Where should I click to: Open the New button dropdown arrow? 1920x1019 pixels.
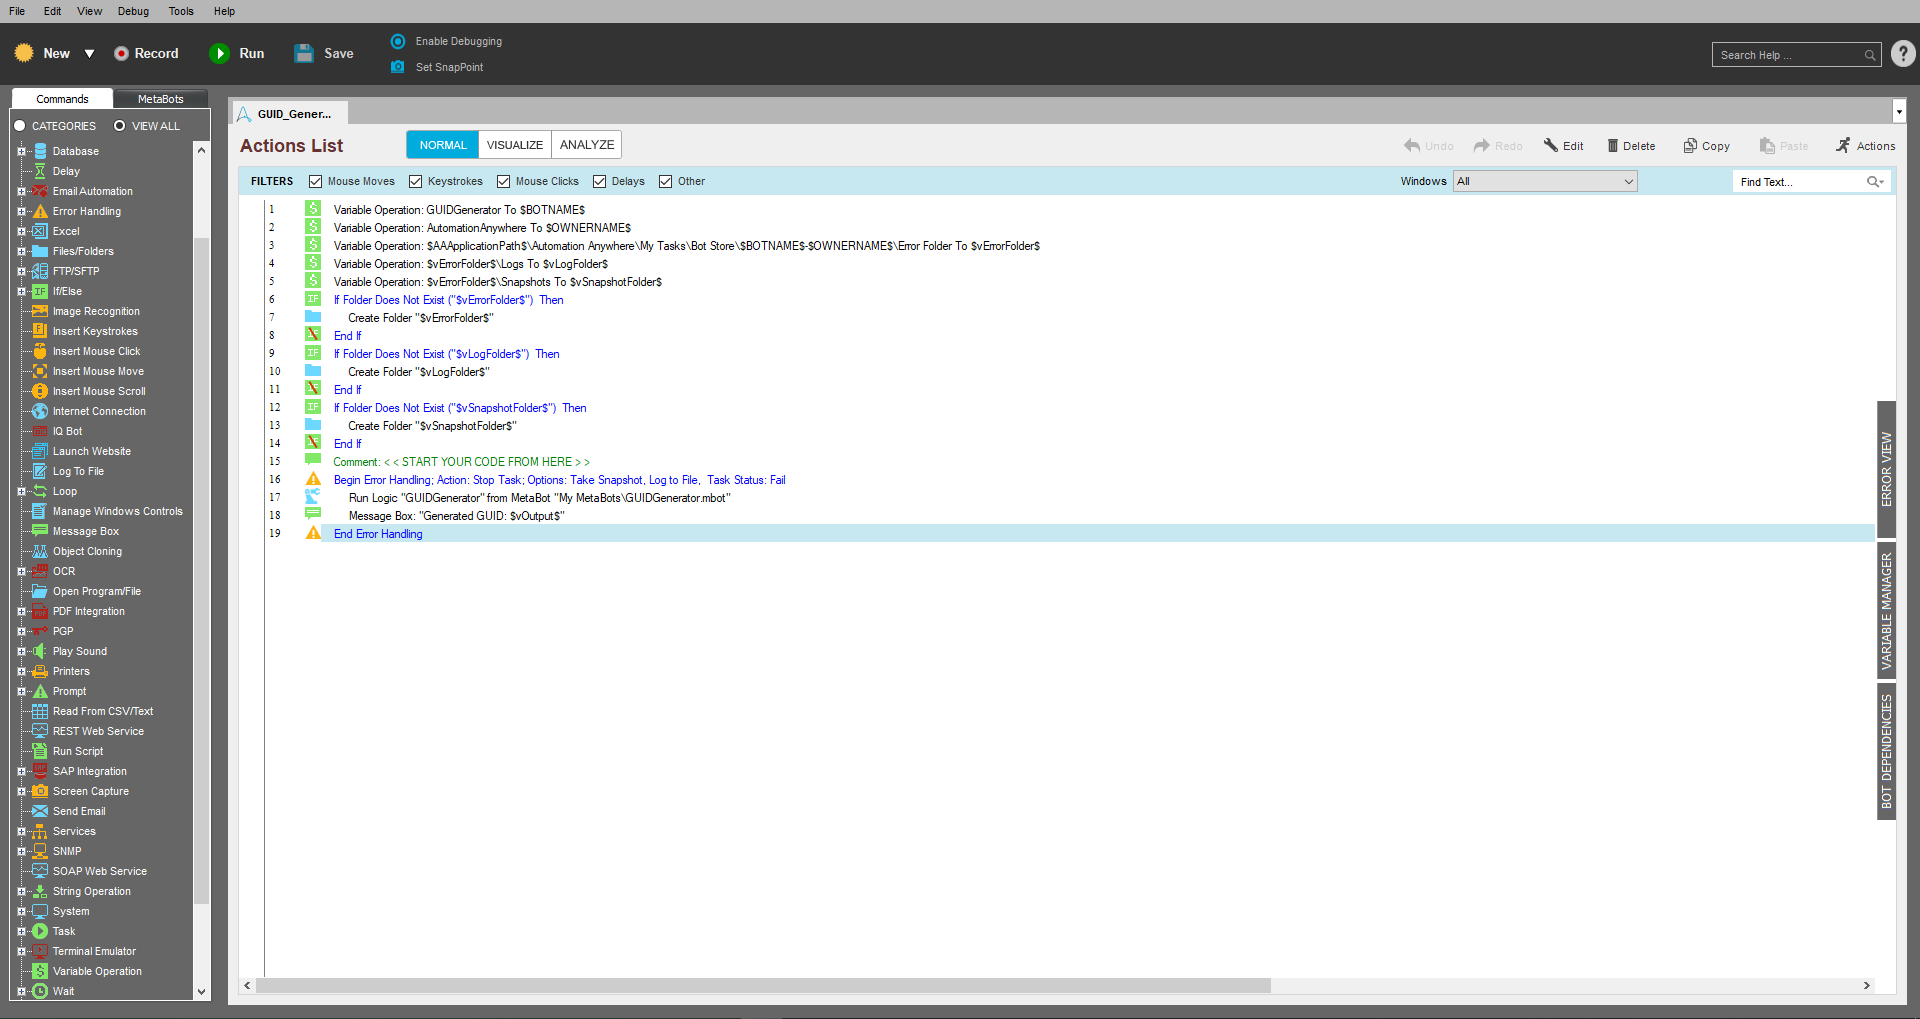89,54
